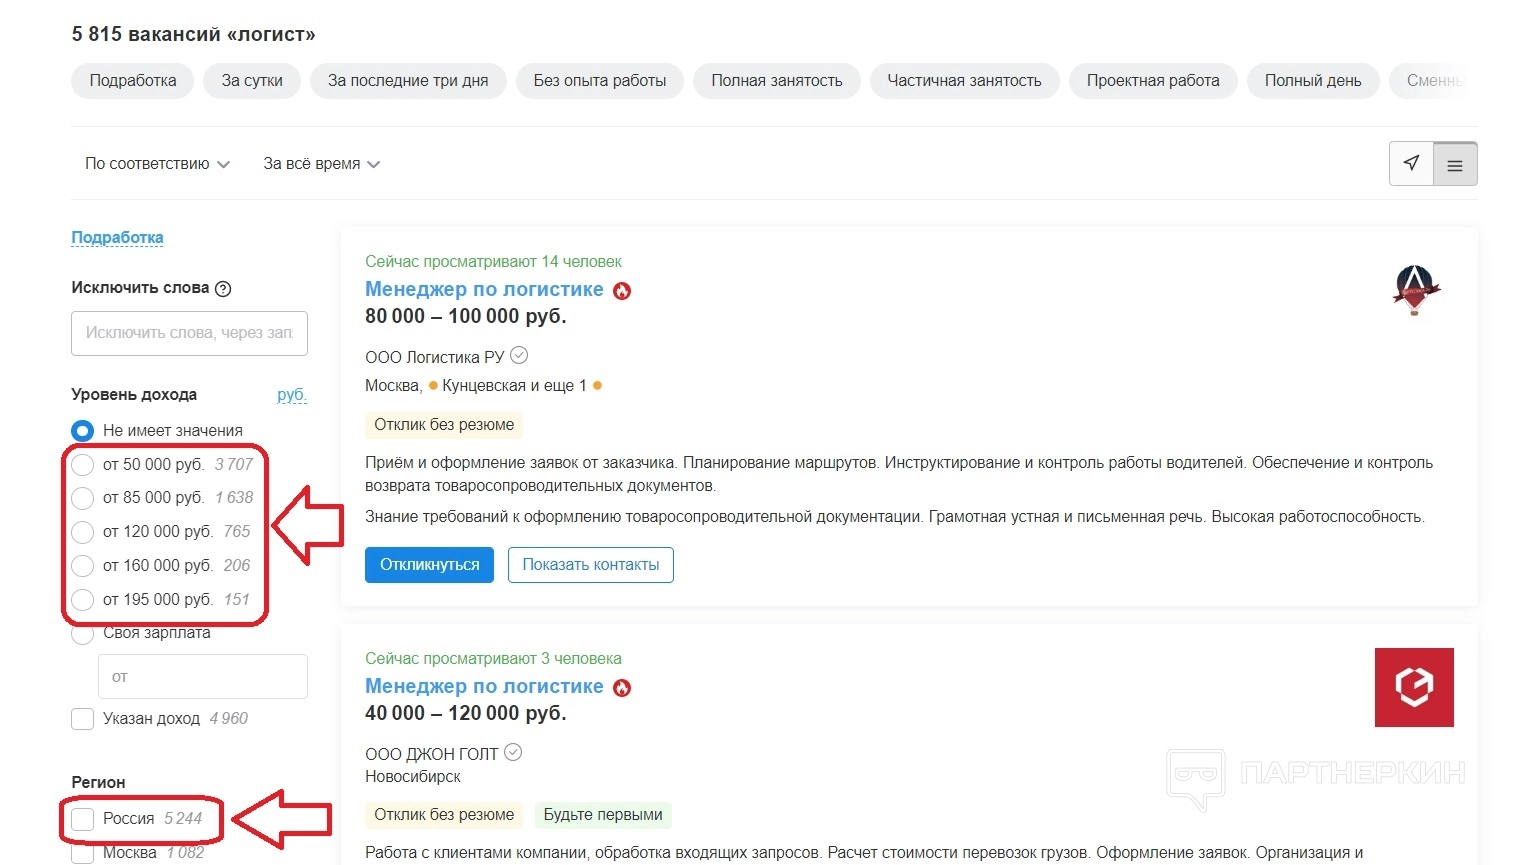Select the Полная занятость filter chip

click(776, 81)
